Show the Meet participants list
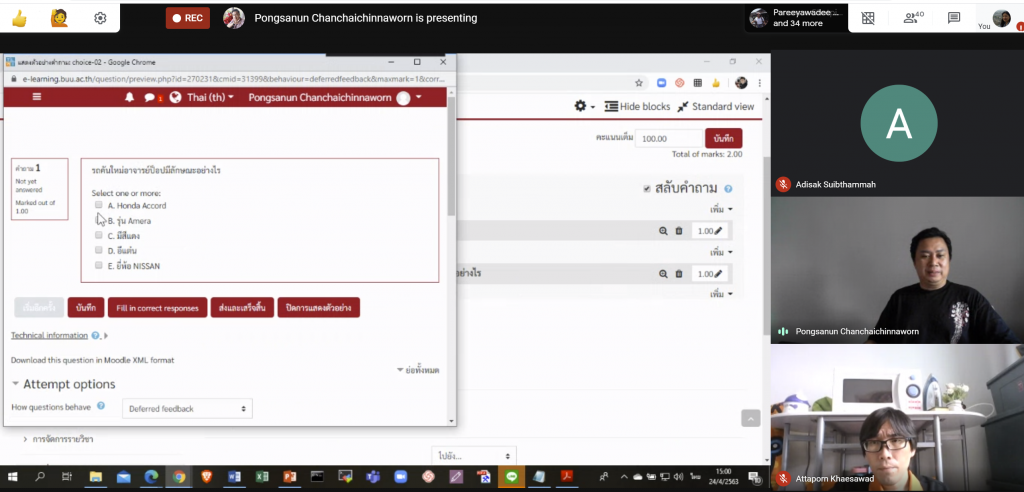The width and height of the screenshot is (1024, 492). click(x=910, y=18)
